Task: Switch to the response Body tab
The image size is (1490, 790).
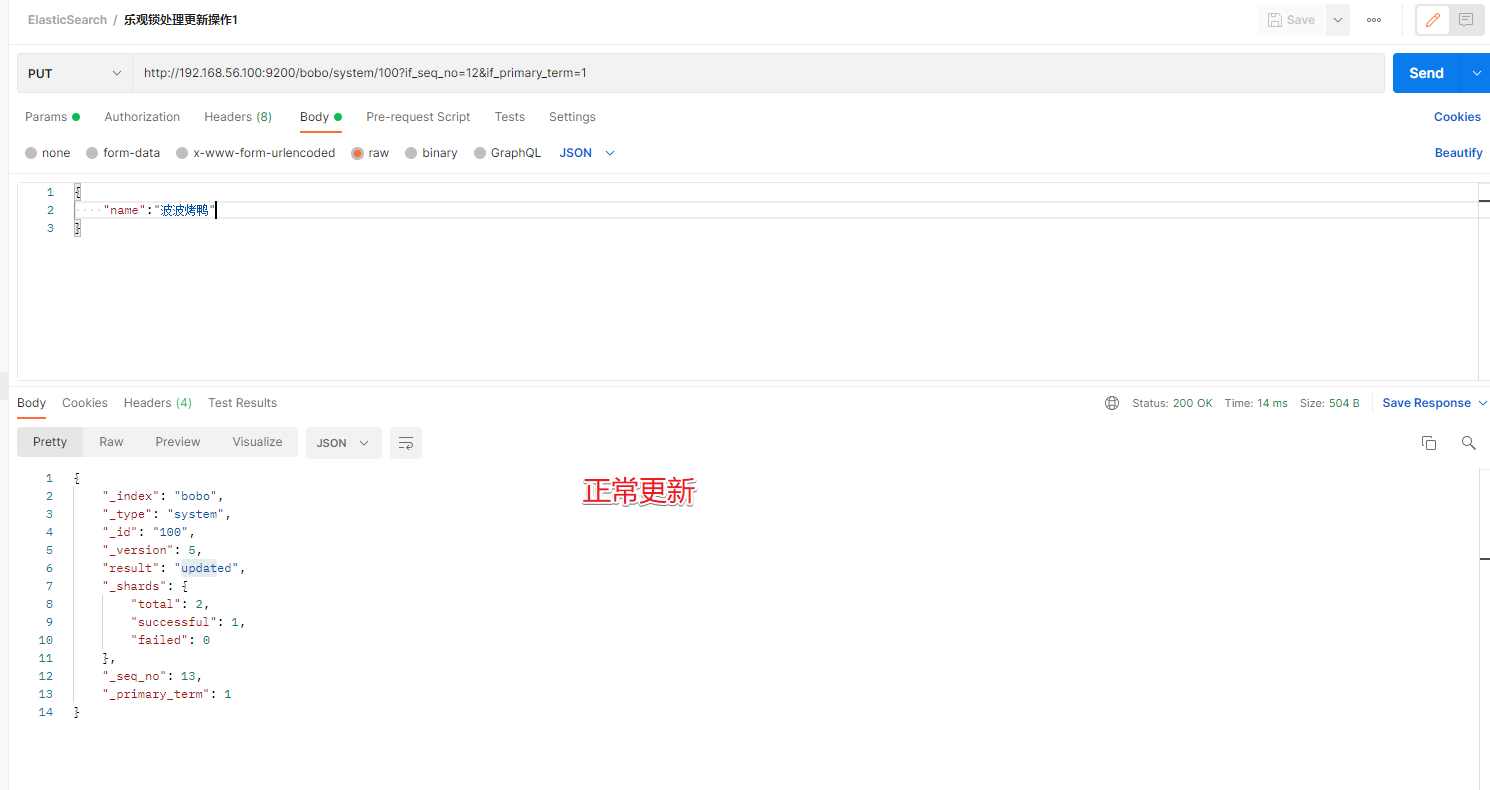Action: tap(32, 403)
